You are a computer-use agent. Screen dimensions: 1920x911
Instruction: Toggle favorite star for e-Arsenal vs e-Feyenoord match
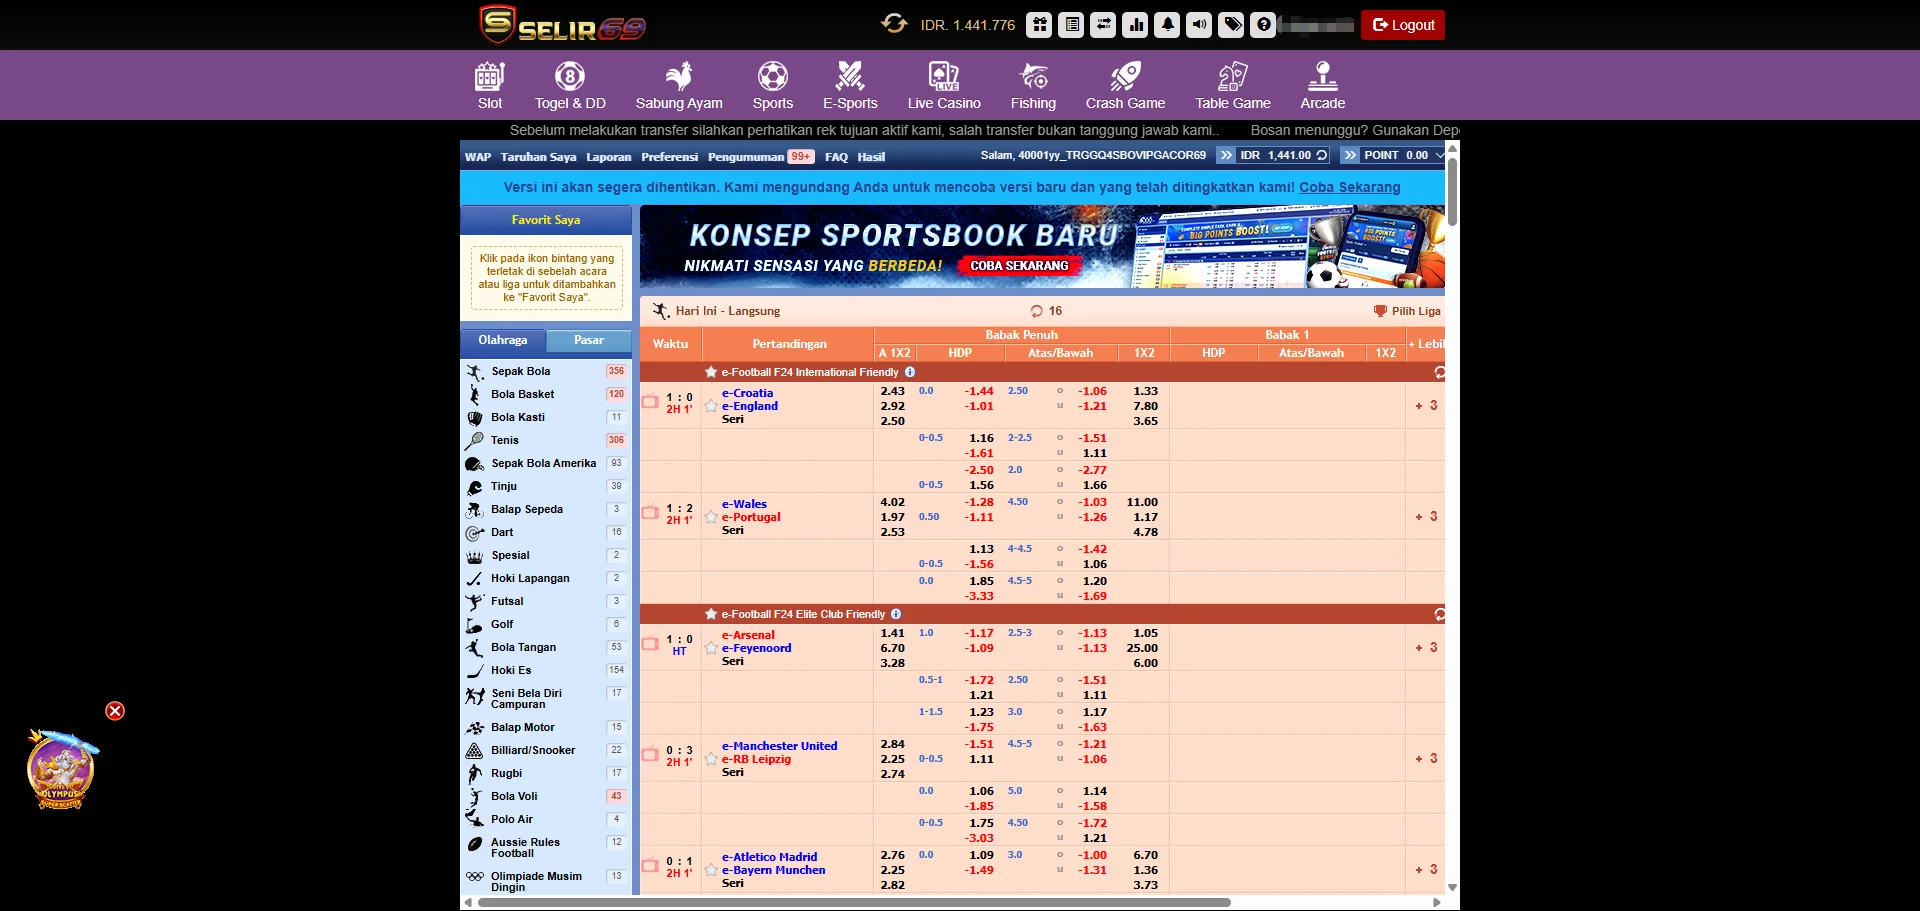(x=710, y=647)
